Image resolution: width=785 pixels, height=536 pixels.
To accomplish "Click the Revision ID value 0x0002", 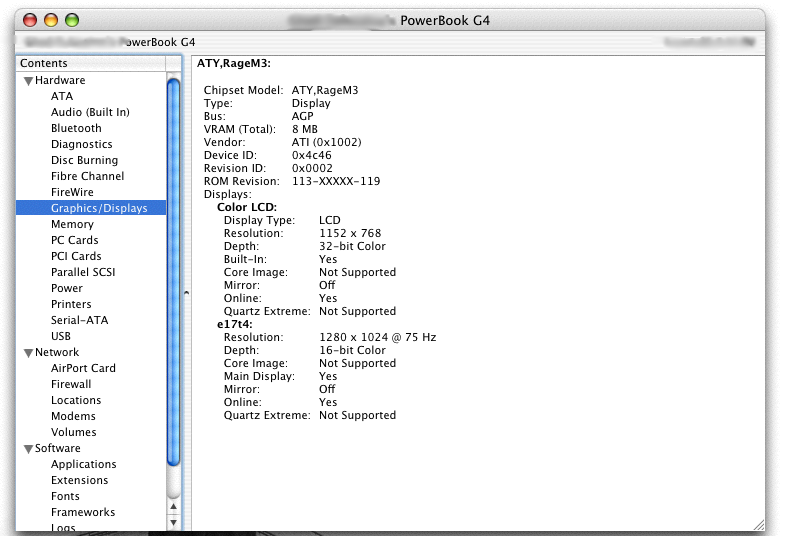I will click(312, 168).
